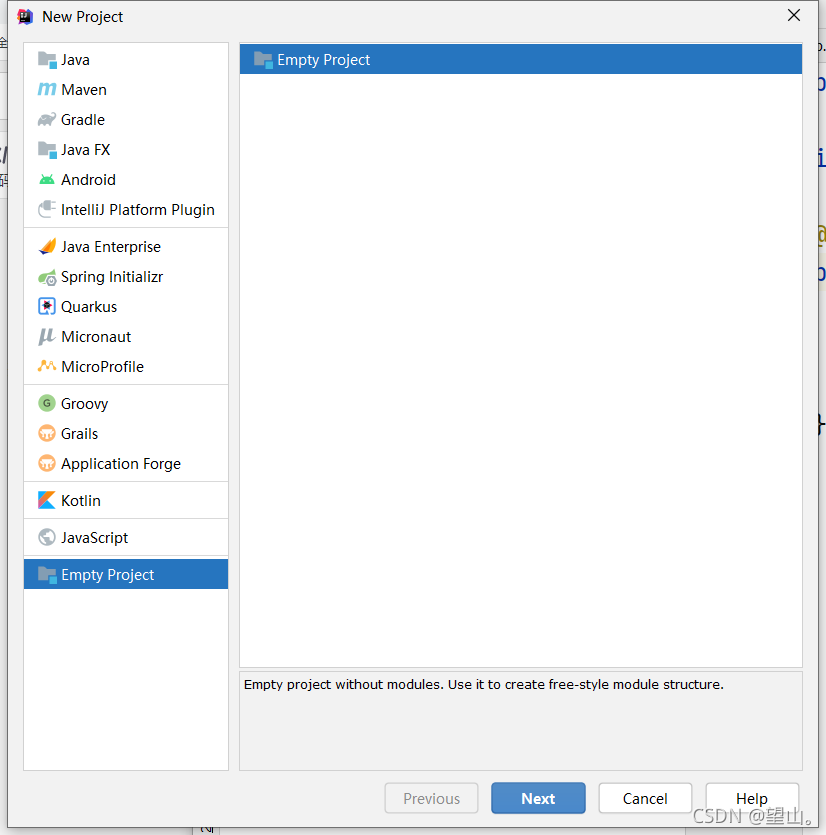This screenshot has height=835, width=826.
Task: Cancel the New Project dialog
Action: pyautogui.click(x=645, y=798)
